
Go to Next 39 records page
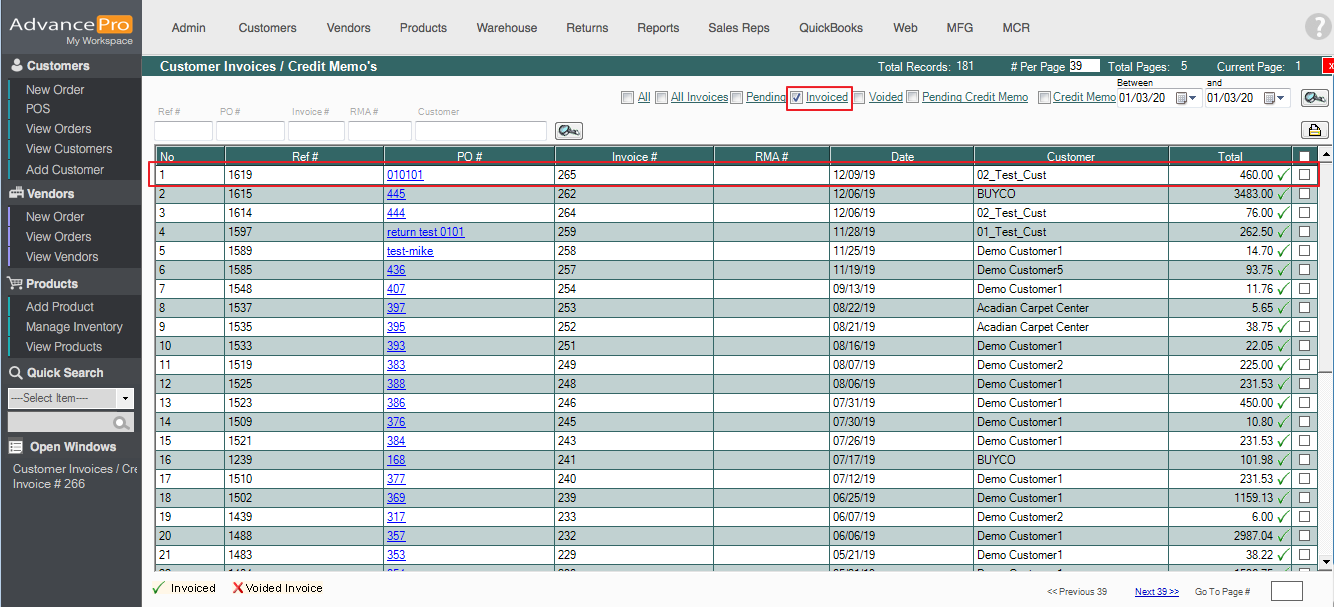pos(1156,592)
